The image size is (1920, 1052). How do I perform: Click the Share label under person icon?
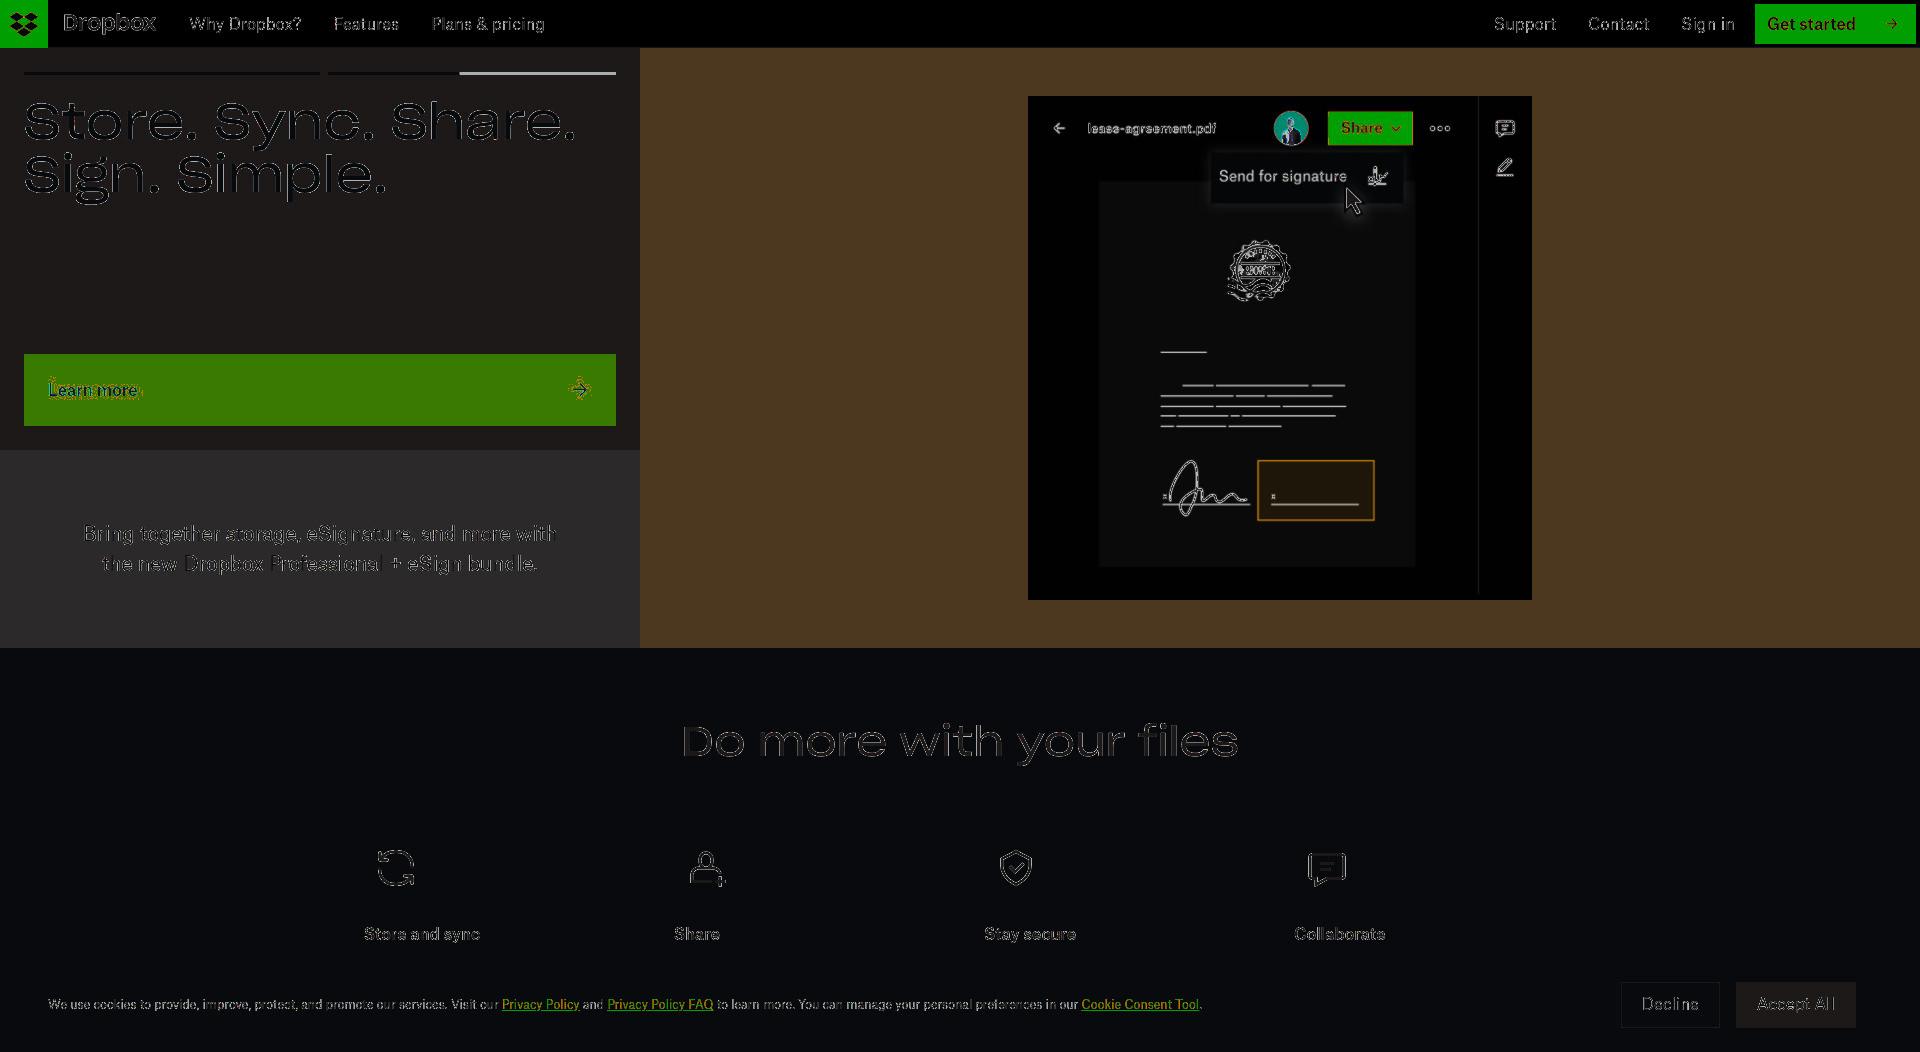click(697, 934)
